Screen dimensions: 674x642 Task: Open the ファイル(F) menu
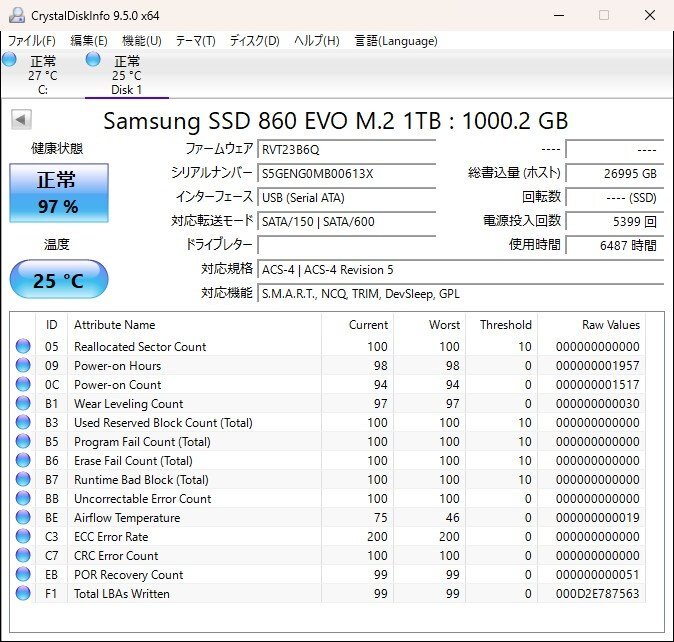click(x=32, y=41)
